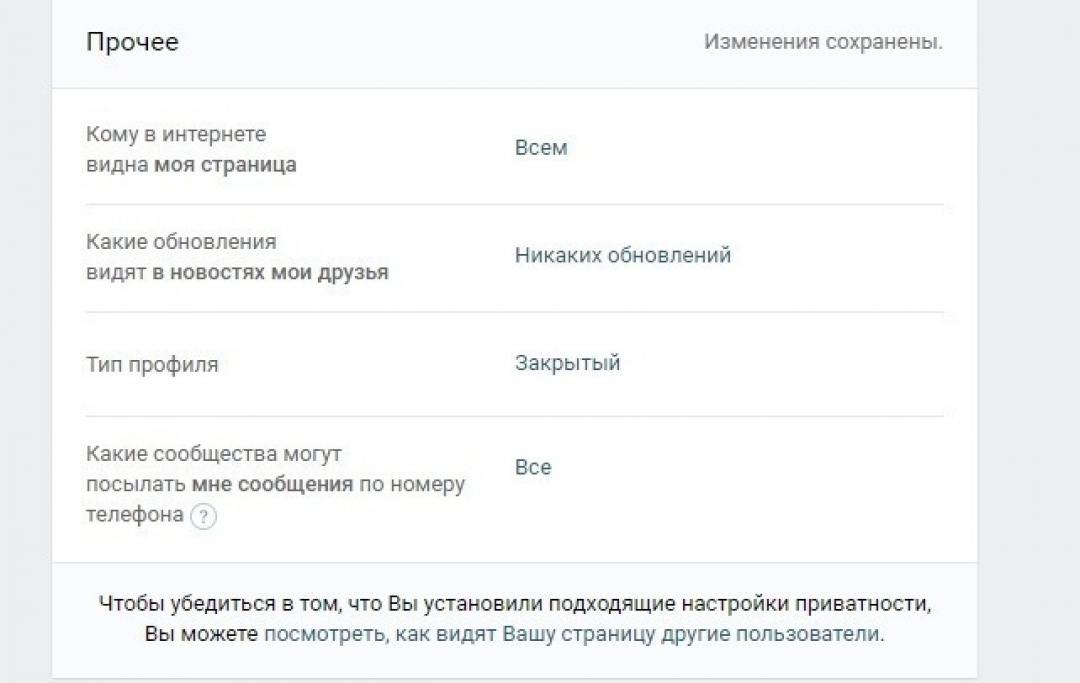Viewport: 1080px width, 683px height.
Task: Click the "Какие сообщества могут" label line
Action: click(x=214, y=454)
